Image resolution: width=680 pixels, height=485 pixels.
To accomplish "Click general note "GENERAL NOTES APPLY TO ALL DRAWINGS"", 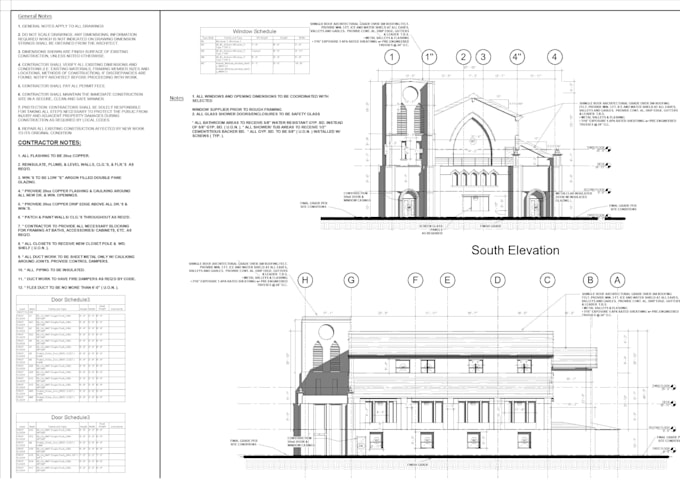I will point(61,26).
